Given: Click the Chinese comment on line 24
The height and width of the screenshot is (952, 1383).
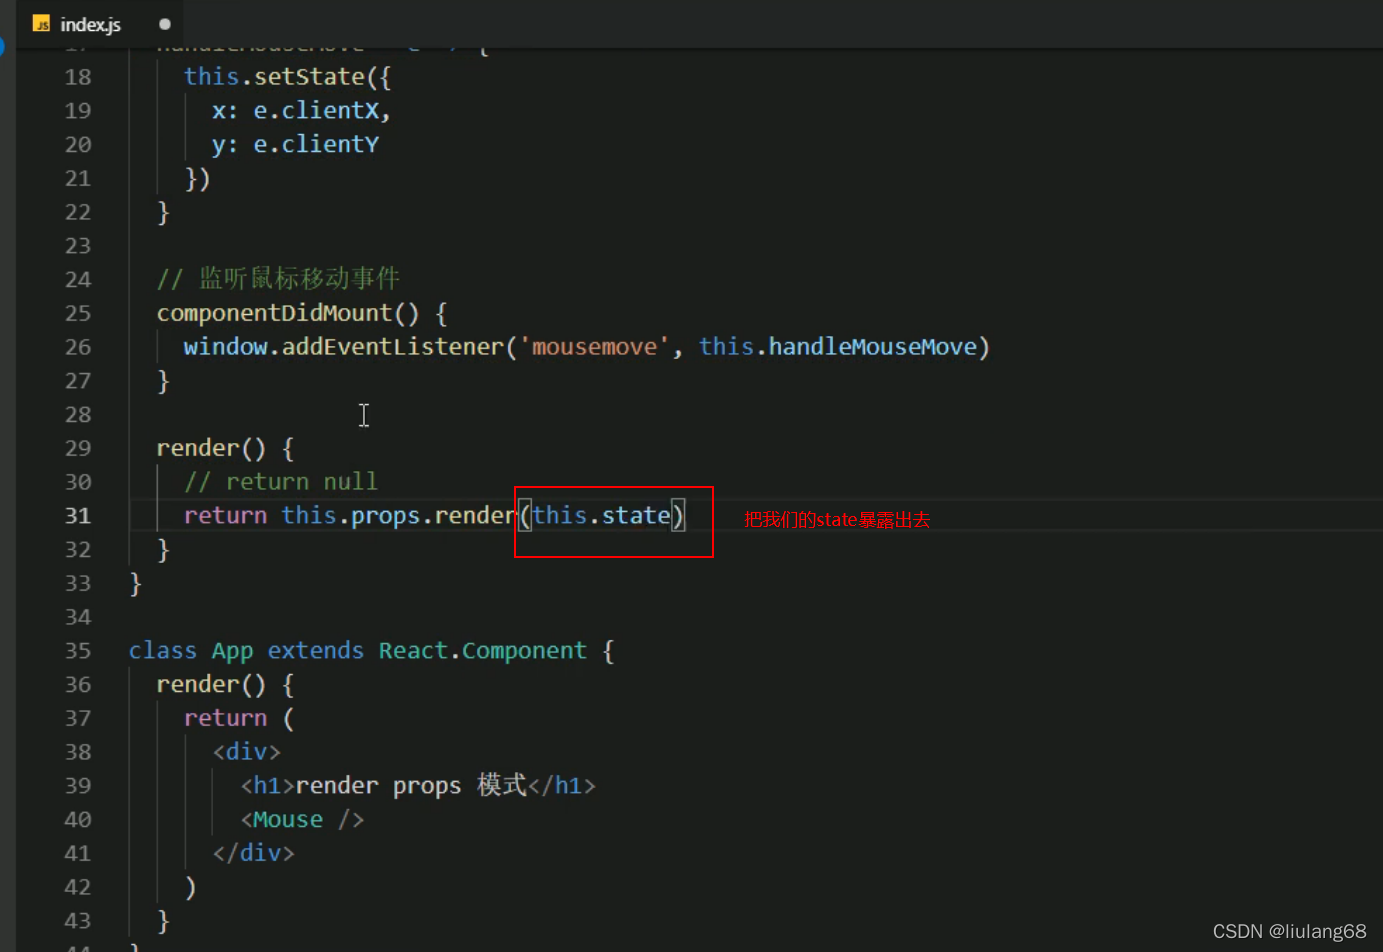Looking at the screenshot, I should click(279, 278).
